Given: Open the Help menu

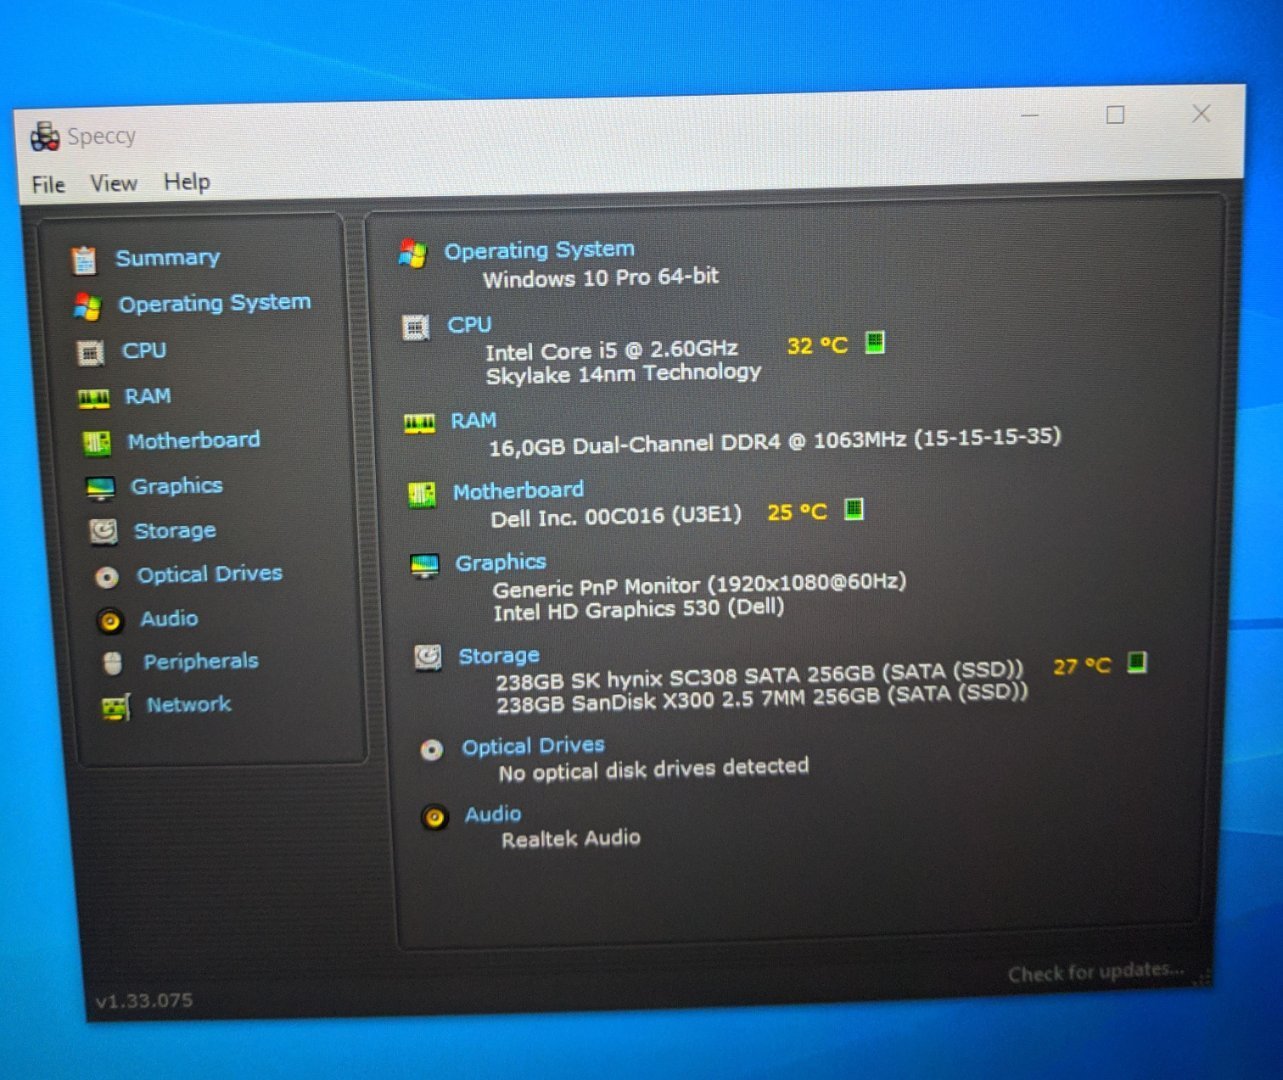Looking at the screenshot, I should pyautogui.click(x=187, y=181).
